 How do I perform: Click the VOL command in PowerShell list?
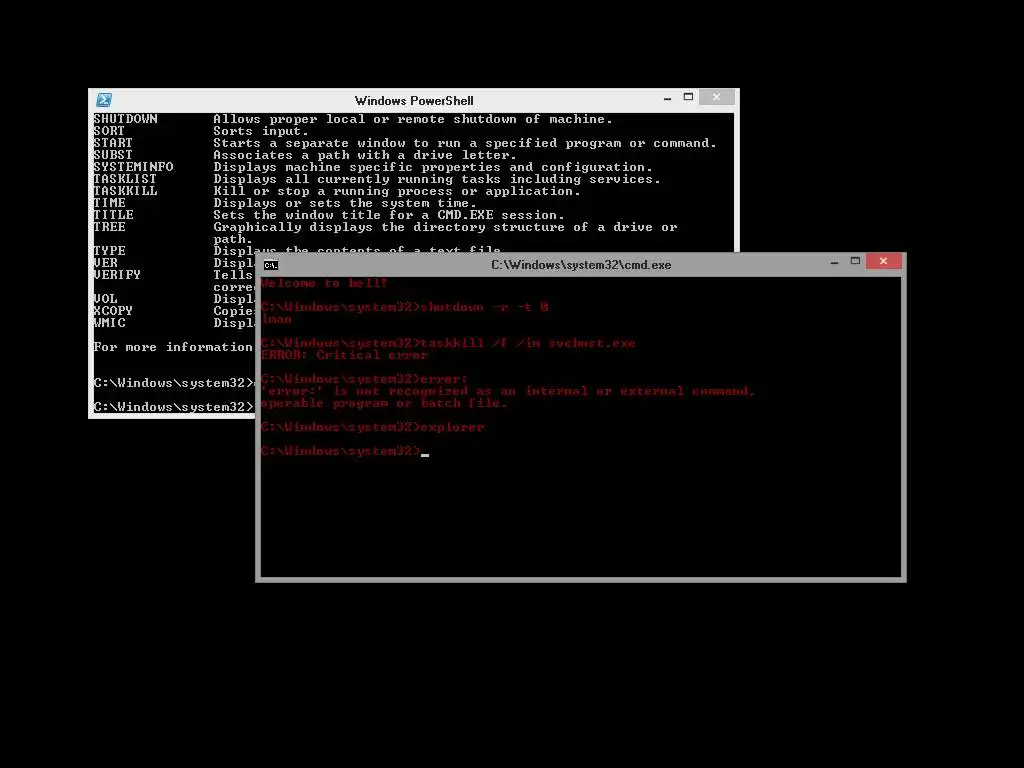tap(106, 298)
